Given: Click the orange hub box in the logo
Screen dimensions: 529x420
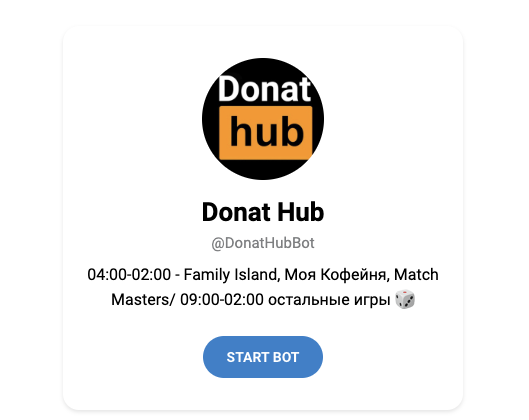Looking at the screenshot, I should [266, 133].
